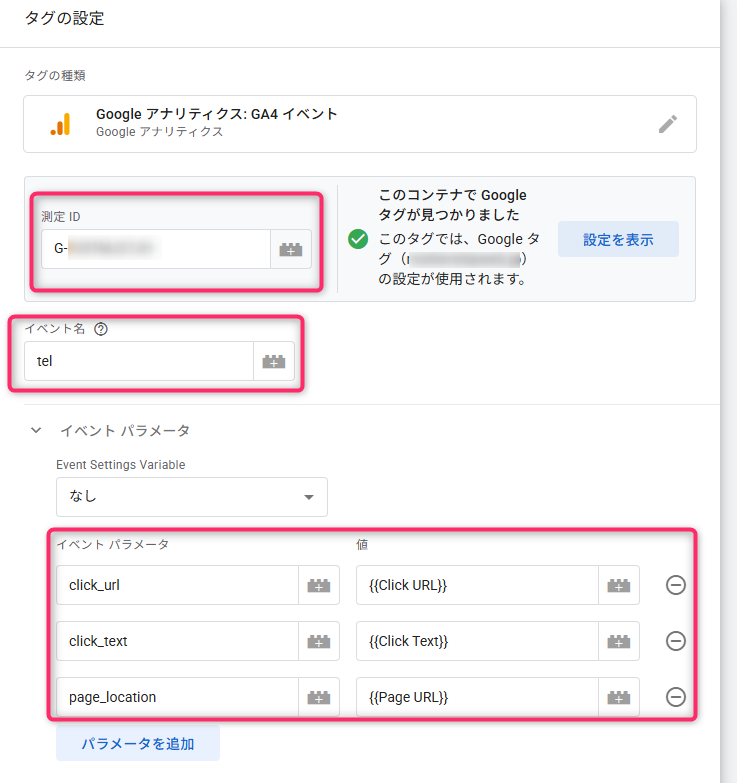Collapse the イベント パラメータ section
Image resolution: width=737 pixels, height=783 pixels.
coord(37,431)
